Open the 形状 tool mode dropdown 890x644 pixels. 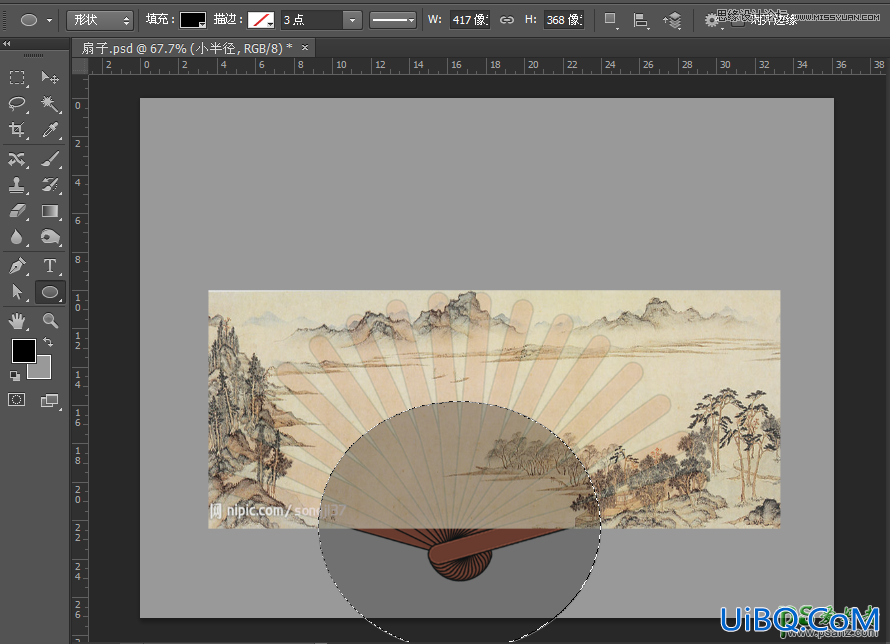(x=100, y=20)
